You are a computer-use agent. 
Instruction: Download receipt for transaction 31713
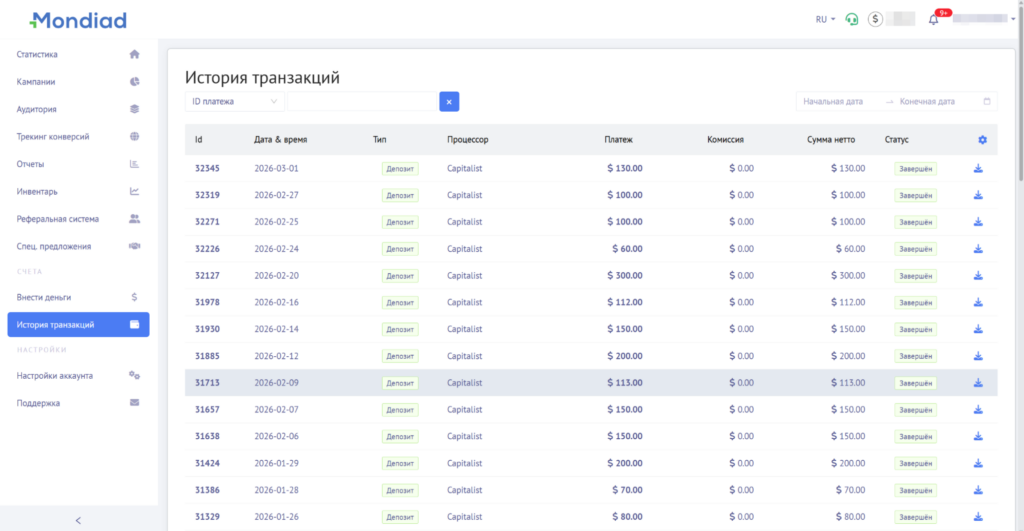click(x=978, y=383)
